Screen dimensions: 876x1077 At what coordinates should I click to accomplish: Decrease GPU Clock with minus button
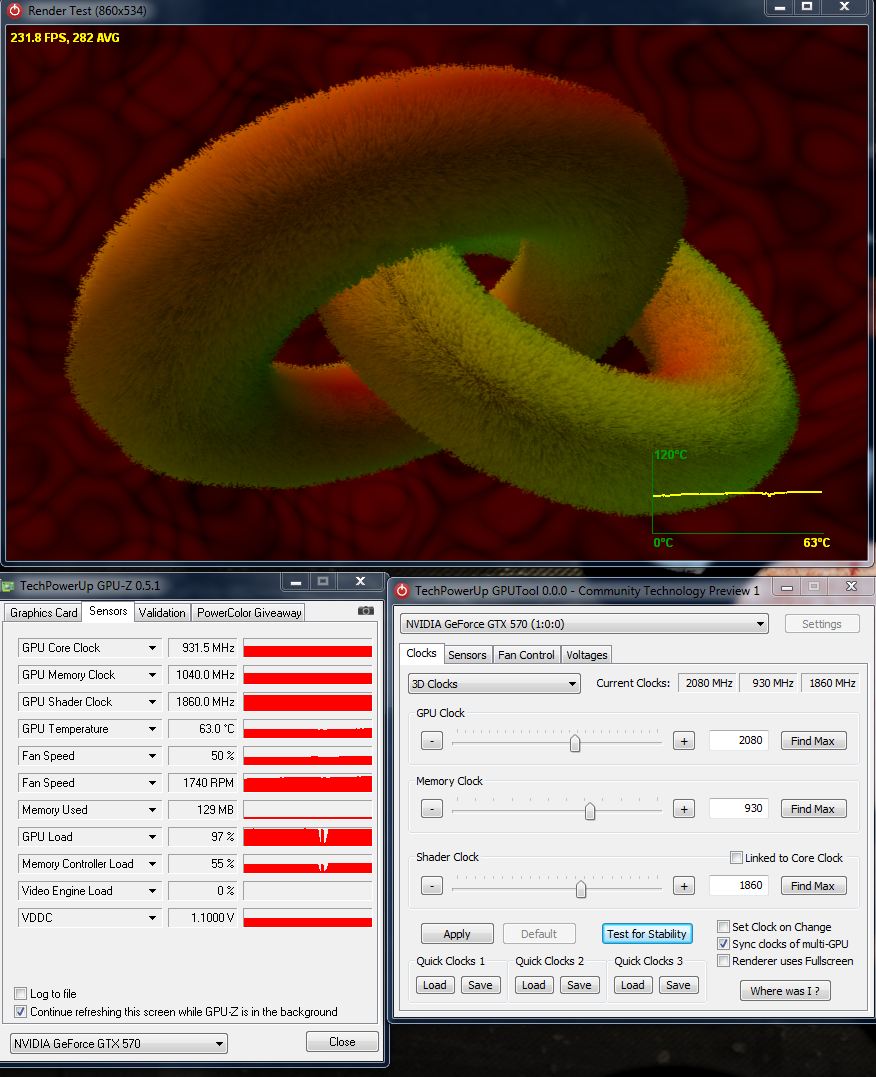coord(431,741)
